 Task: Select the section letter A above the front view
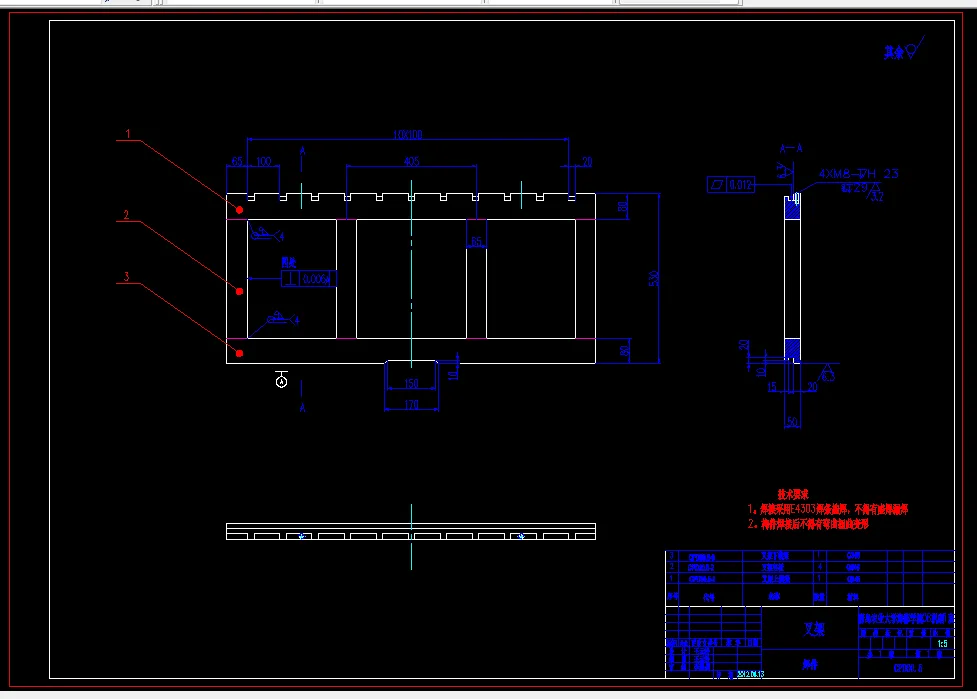(303, 151)
